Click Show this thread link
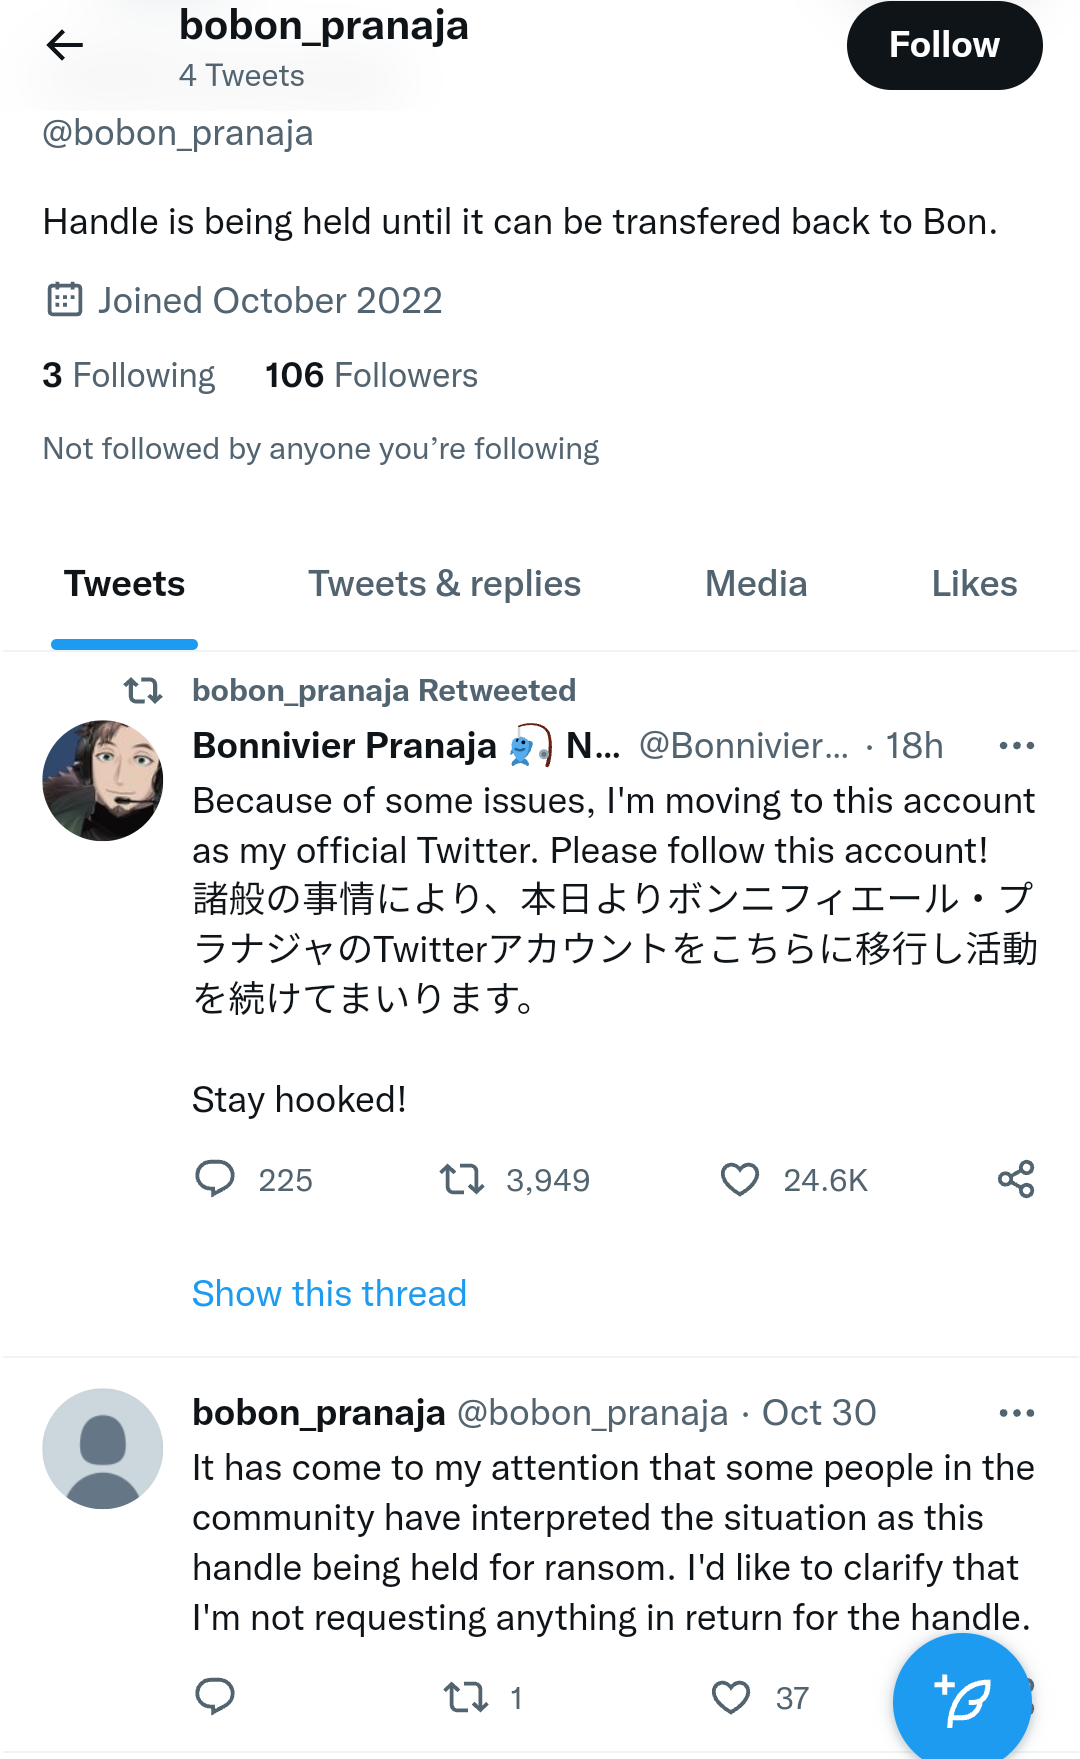The width and height of the screenshot is (1080, 1759). point(329,1294)
